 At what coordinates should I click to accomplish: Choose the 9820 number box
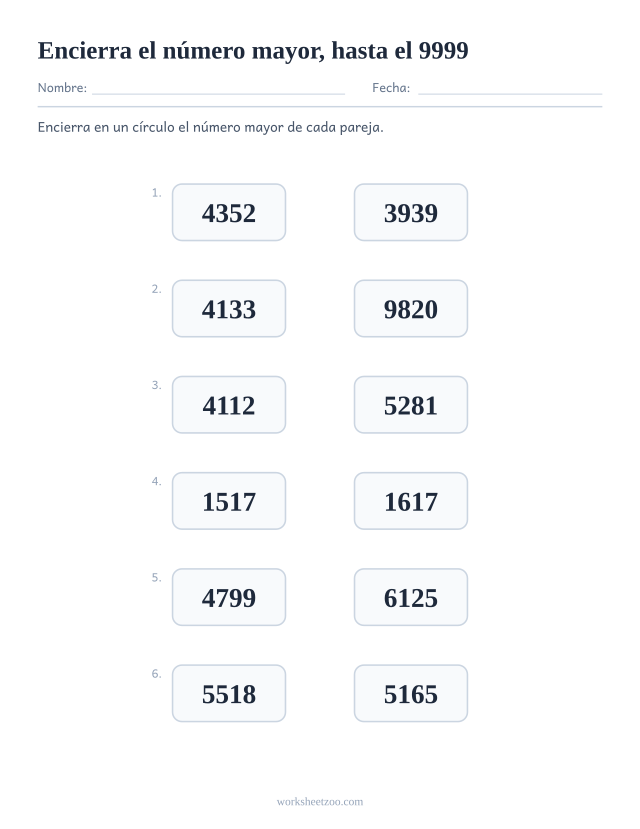click(411, 309)
